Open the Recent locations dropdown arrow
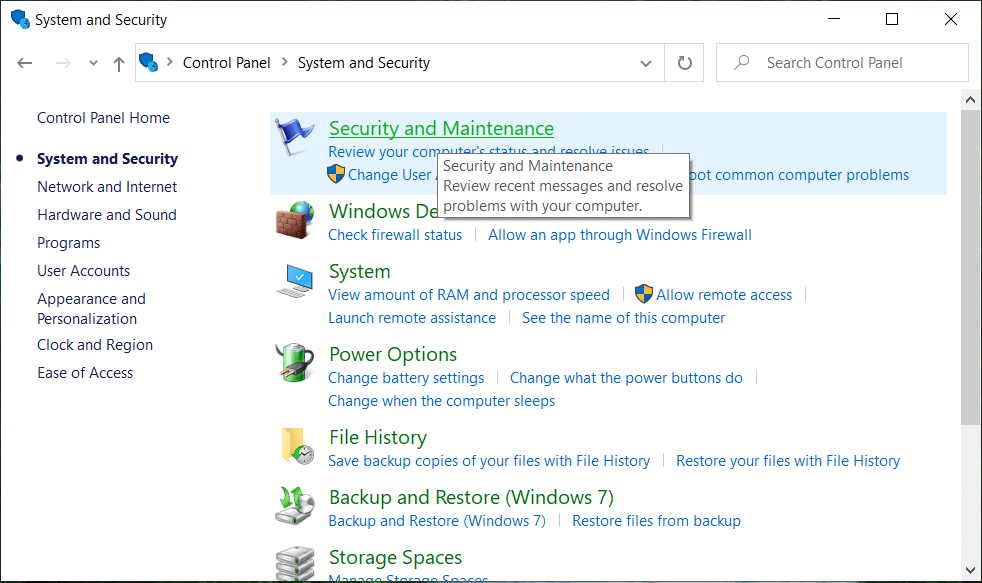982x583 pixels. tap(93, 63)
